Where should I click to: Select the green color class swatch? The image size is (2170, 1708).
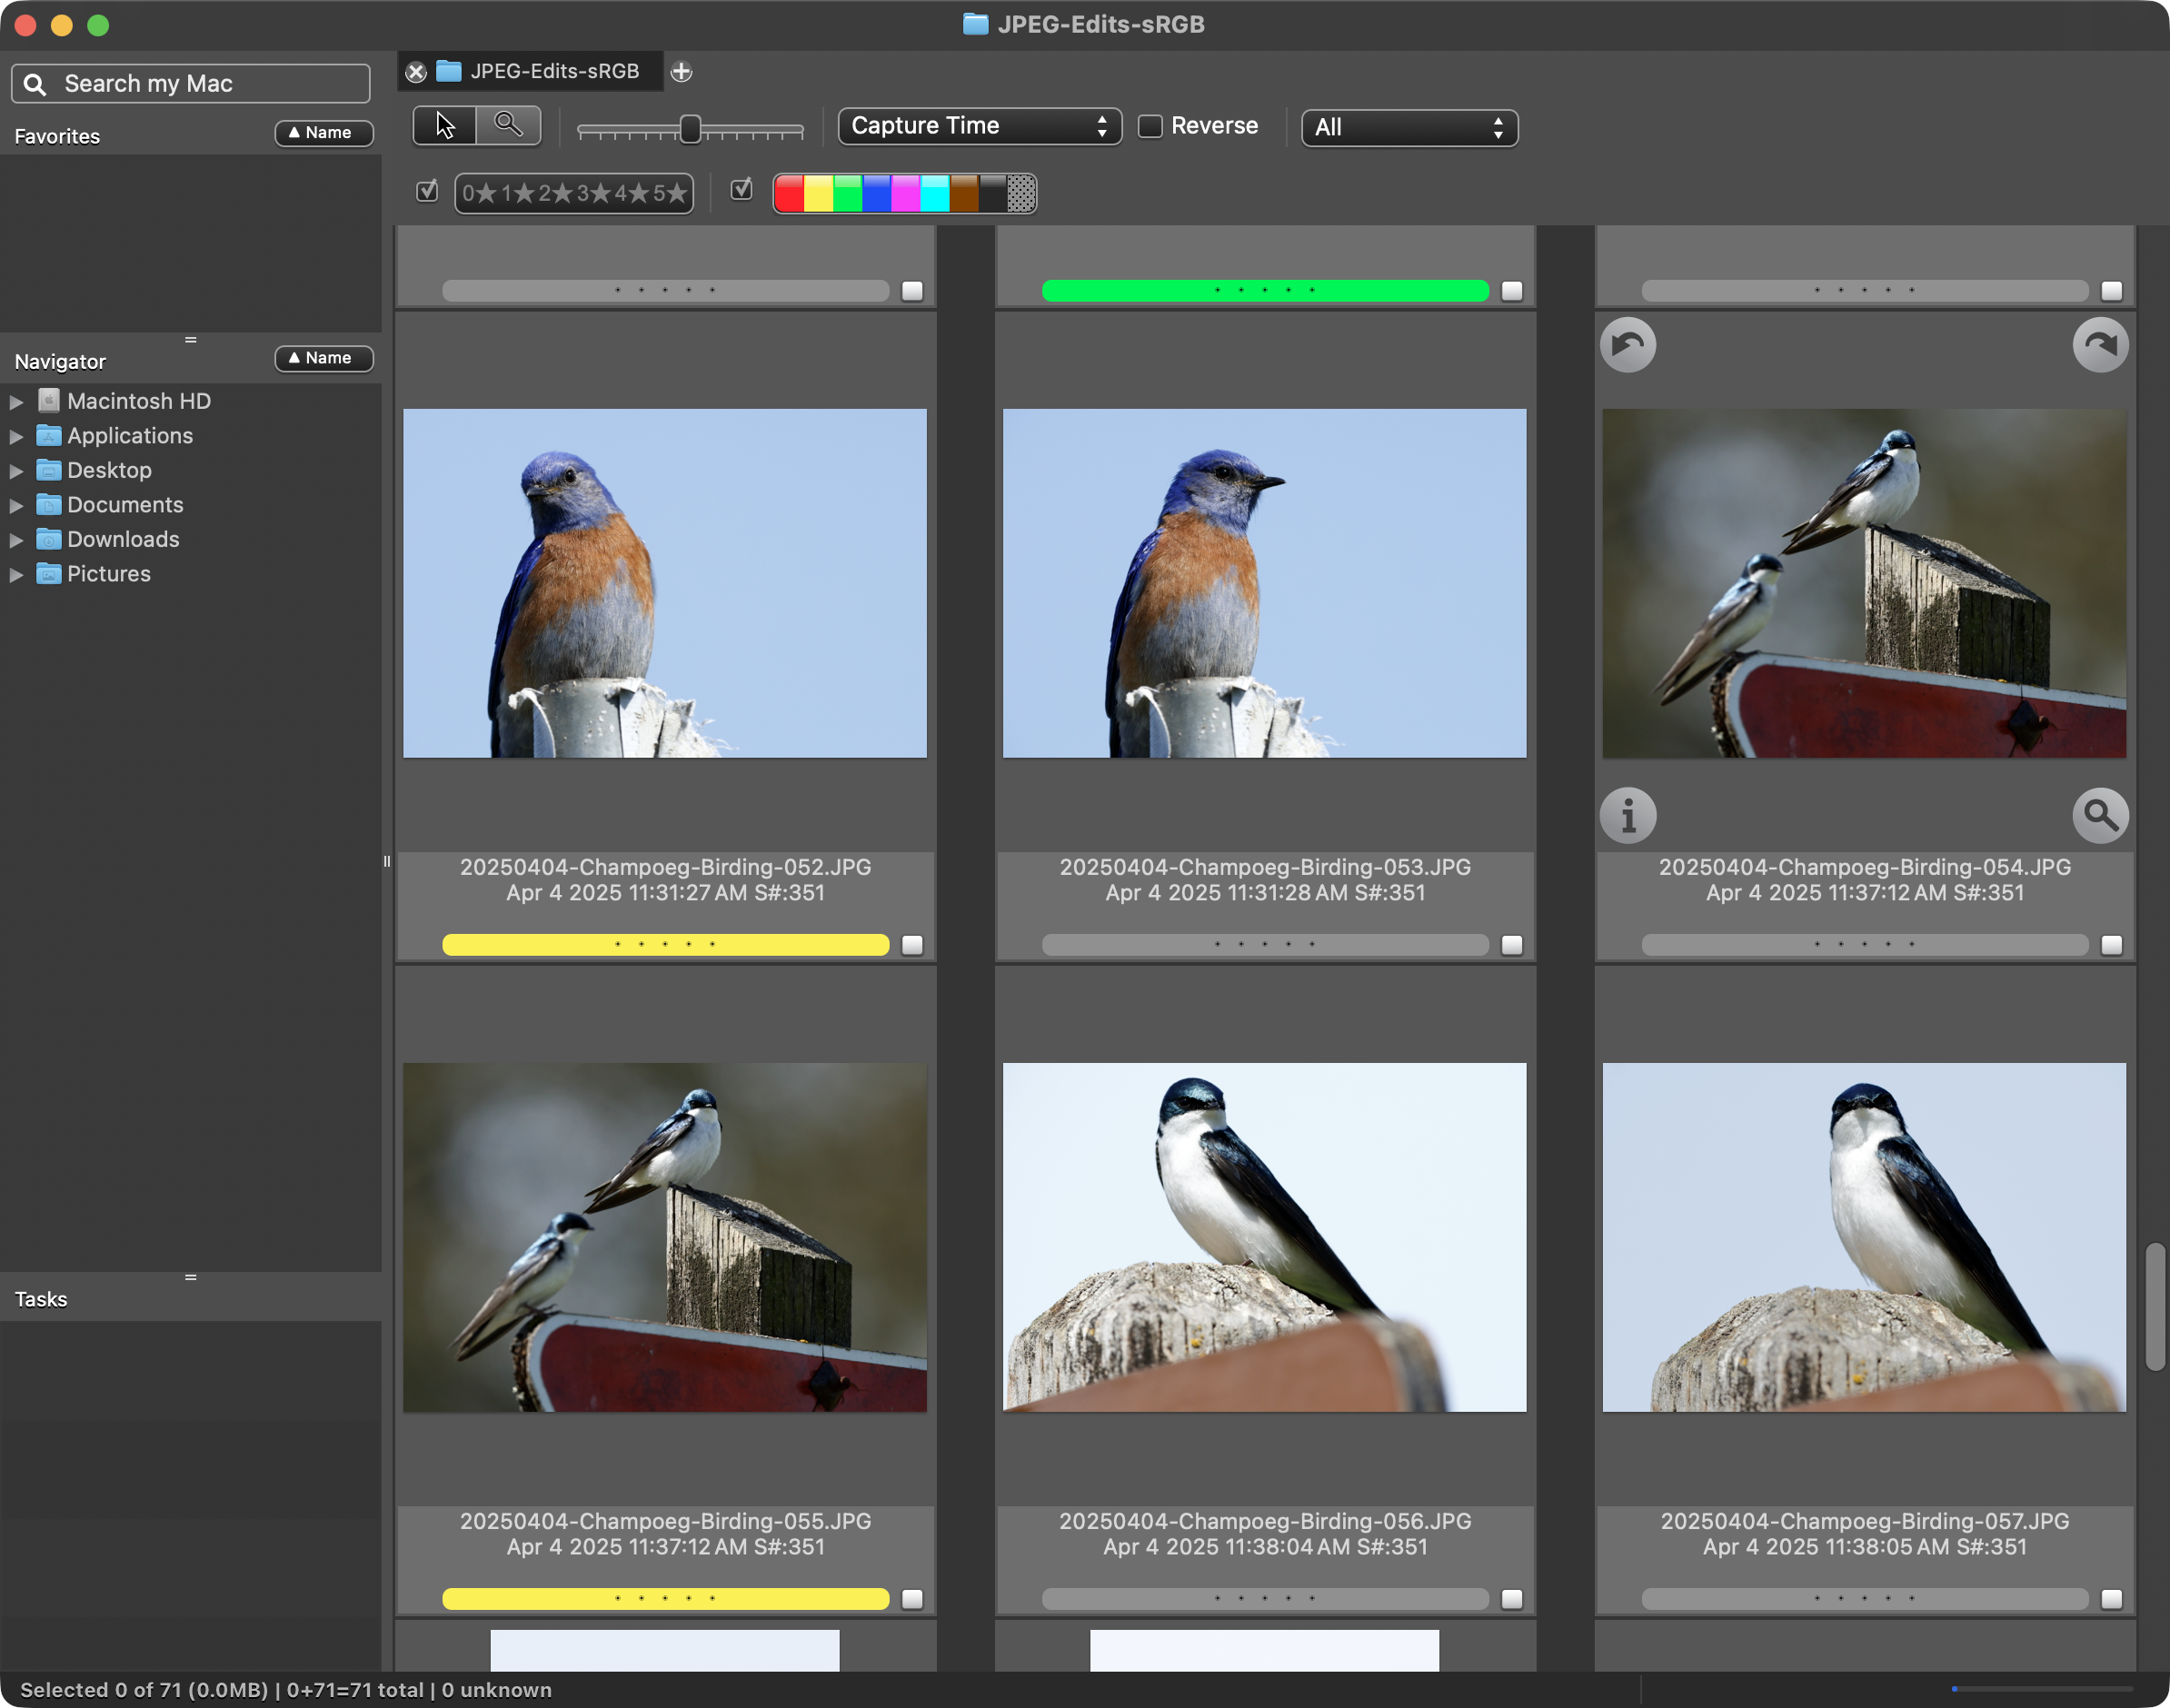coord(848,193)
